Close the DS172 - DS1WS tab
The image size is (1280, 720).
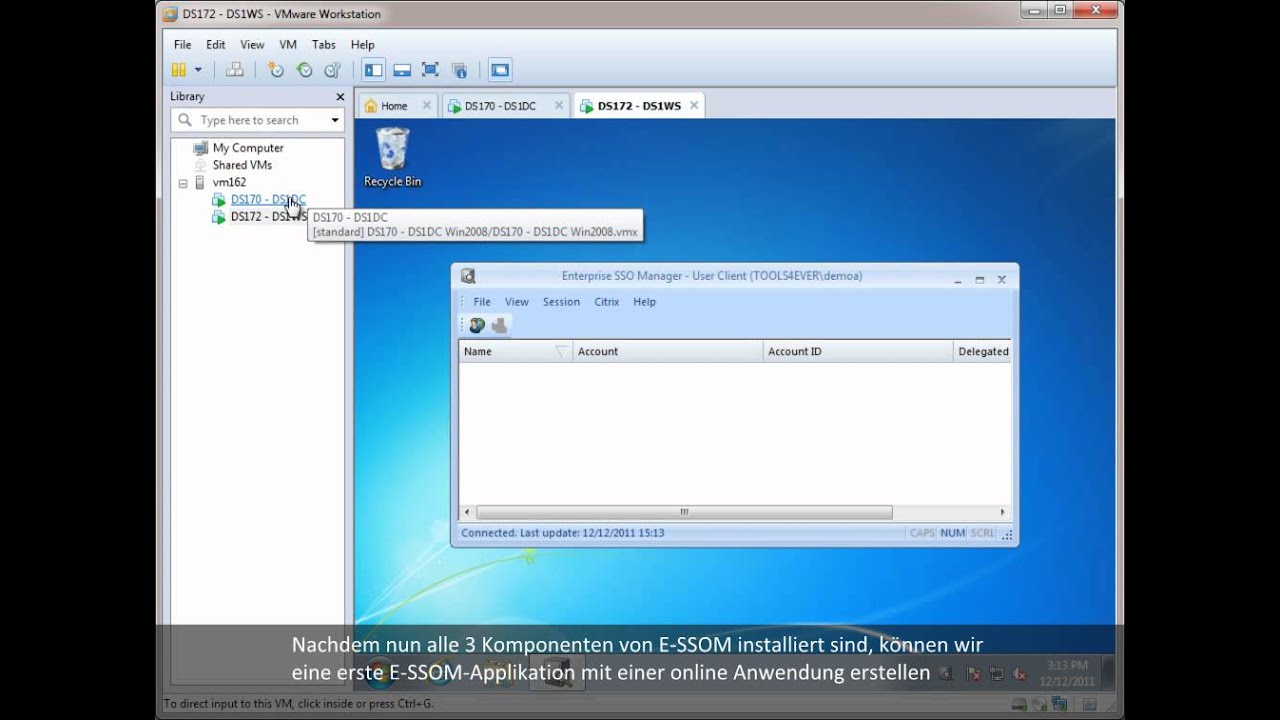tap(694, 105)
